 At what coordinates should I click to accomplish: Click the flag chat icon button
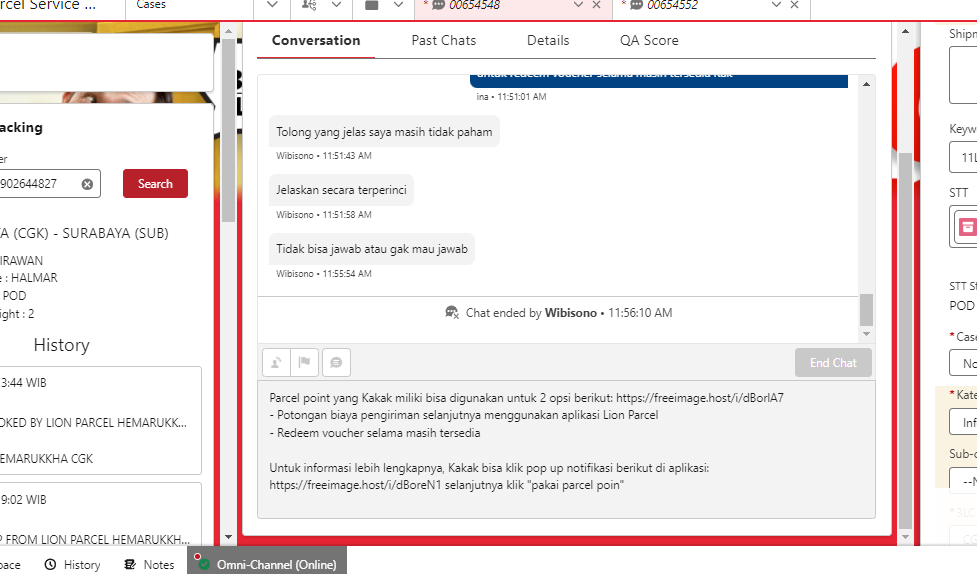tap(305, 363)
